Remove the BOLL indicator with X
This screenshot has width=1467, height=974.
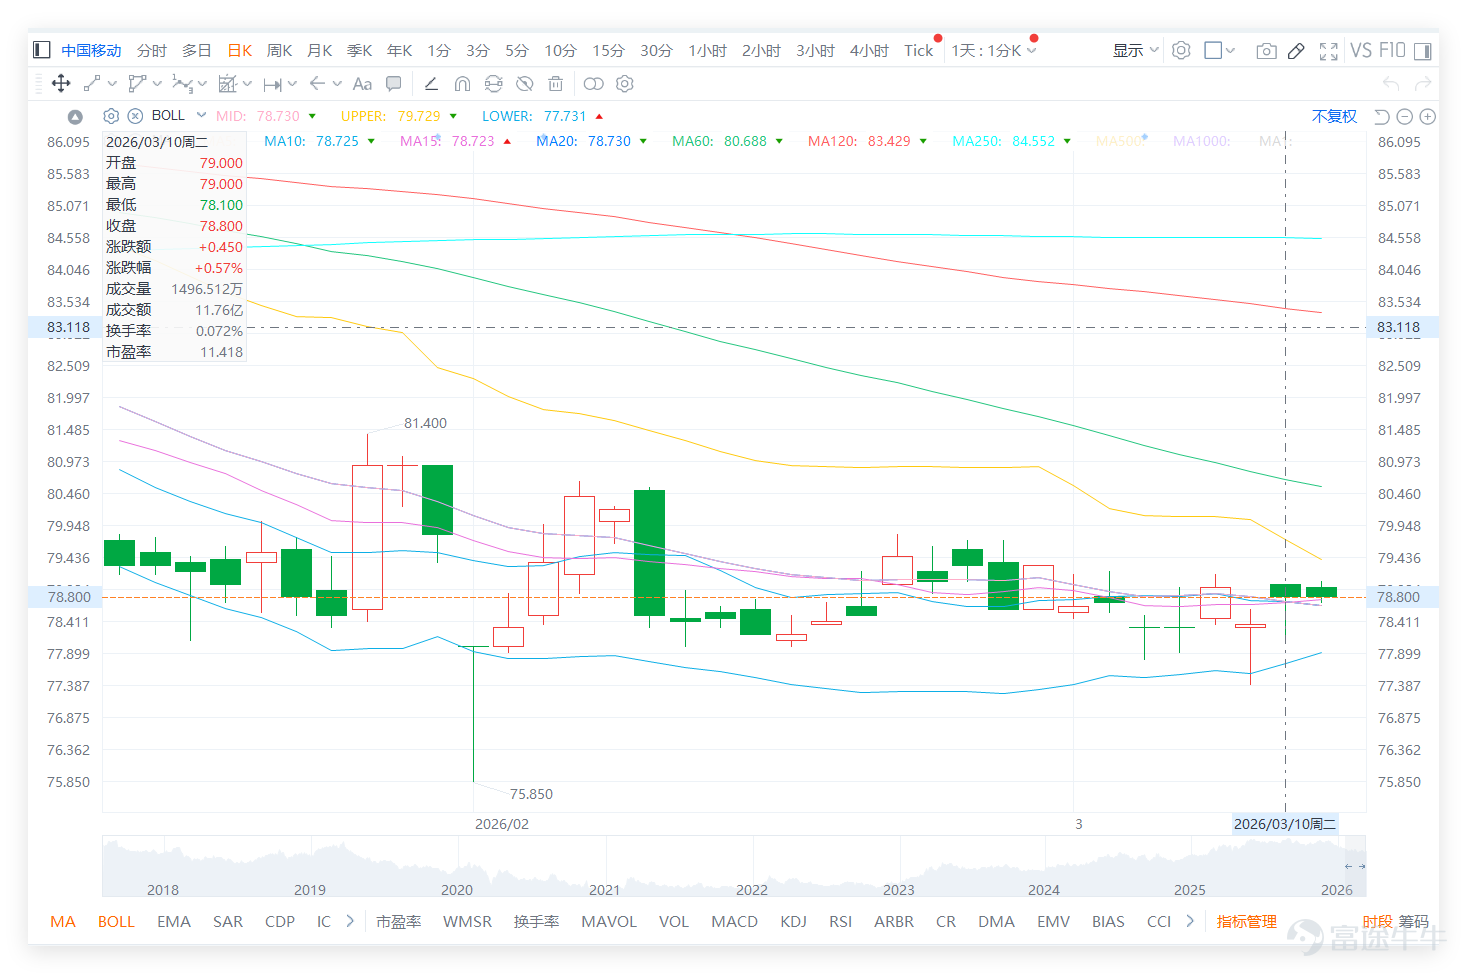click(135, 116)
